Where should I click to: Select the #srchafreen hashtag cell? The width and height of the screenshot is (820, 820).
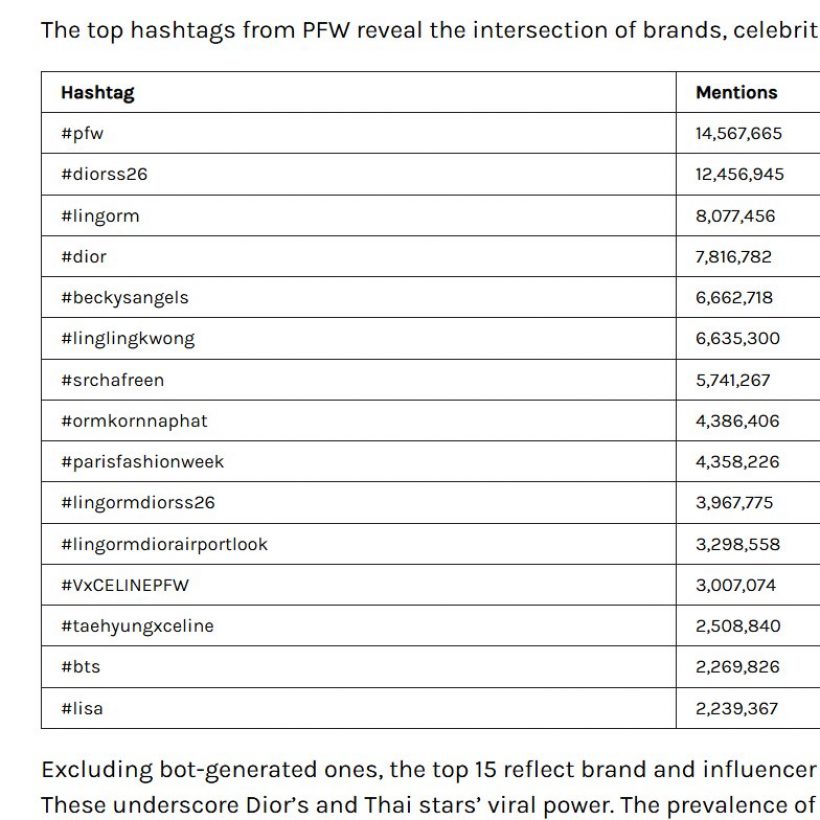tap(112, 380)
